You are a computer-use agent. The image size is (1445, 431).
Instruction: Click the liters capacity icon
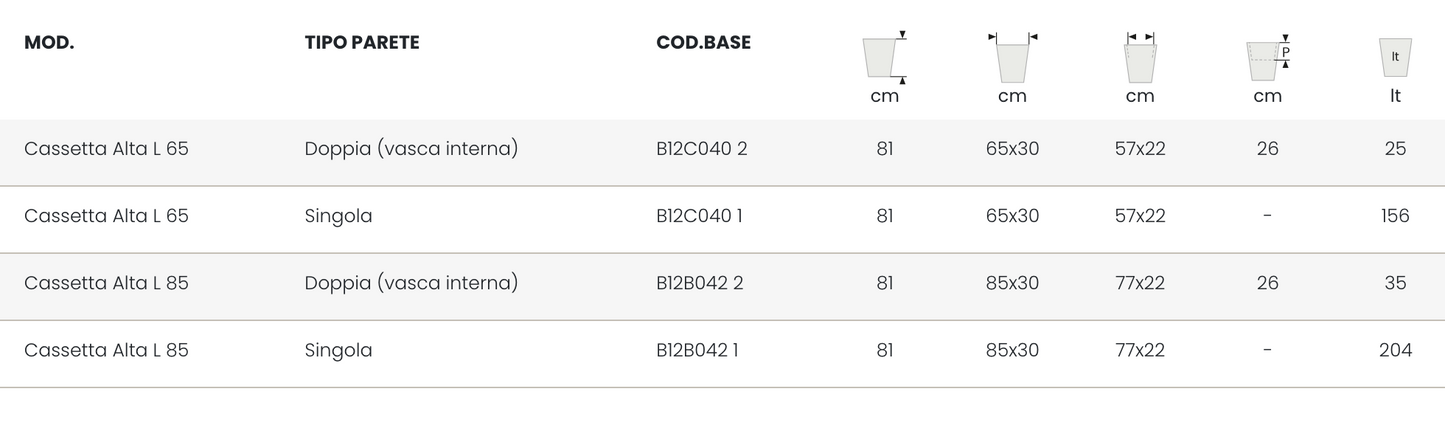1395,58
